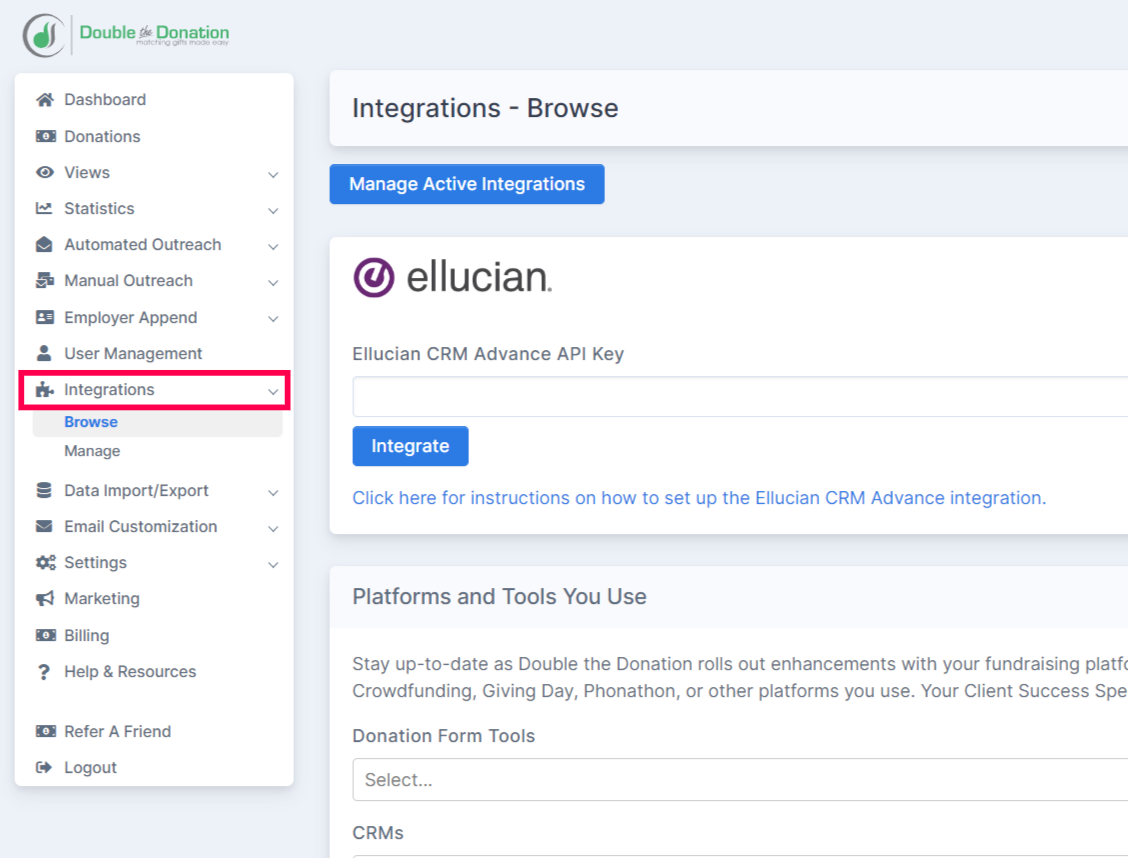Select the Manage submenu item

point(92,451)
